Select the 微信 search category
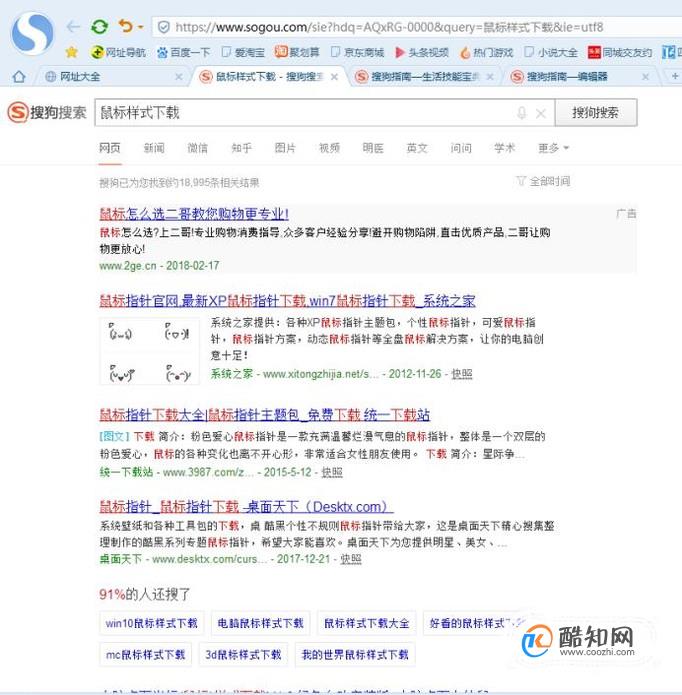682x695 pixels. pyautogui.click(x=198, y=148)
